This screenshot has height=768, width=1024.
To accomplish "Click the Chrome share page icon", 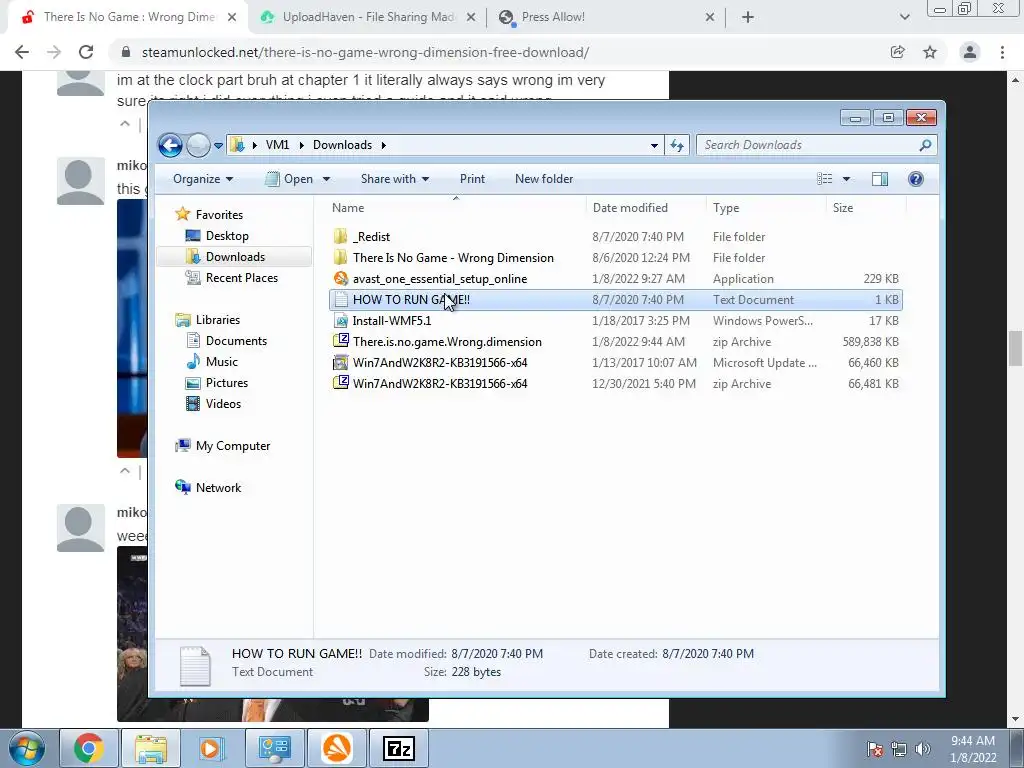I will pos(897,52).
